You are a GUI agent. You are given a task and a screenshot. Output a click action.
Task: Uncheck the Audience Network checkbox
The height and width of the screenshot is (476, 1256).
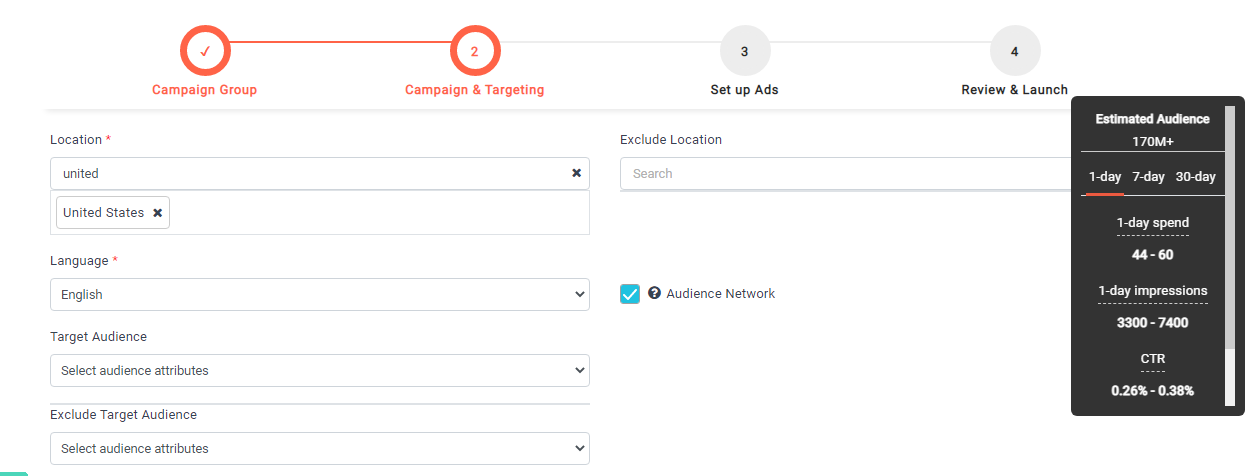(630, 294)
